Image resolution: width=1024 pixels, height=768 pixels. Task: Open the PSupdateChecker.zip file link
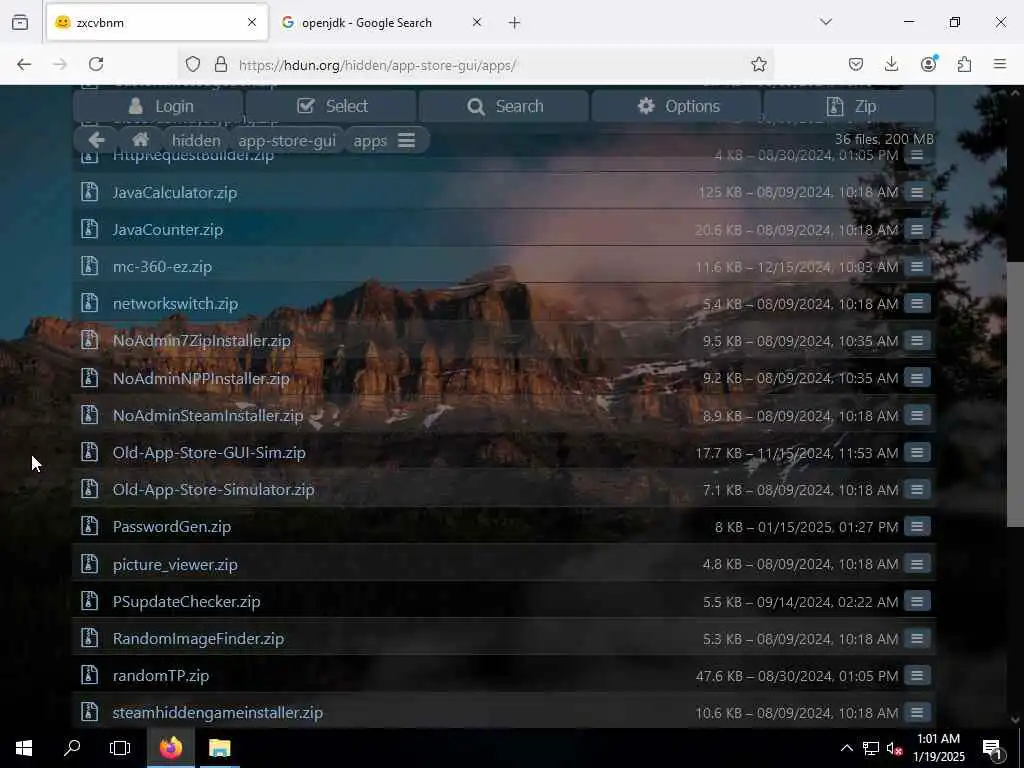(186, 601)
